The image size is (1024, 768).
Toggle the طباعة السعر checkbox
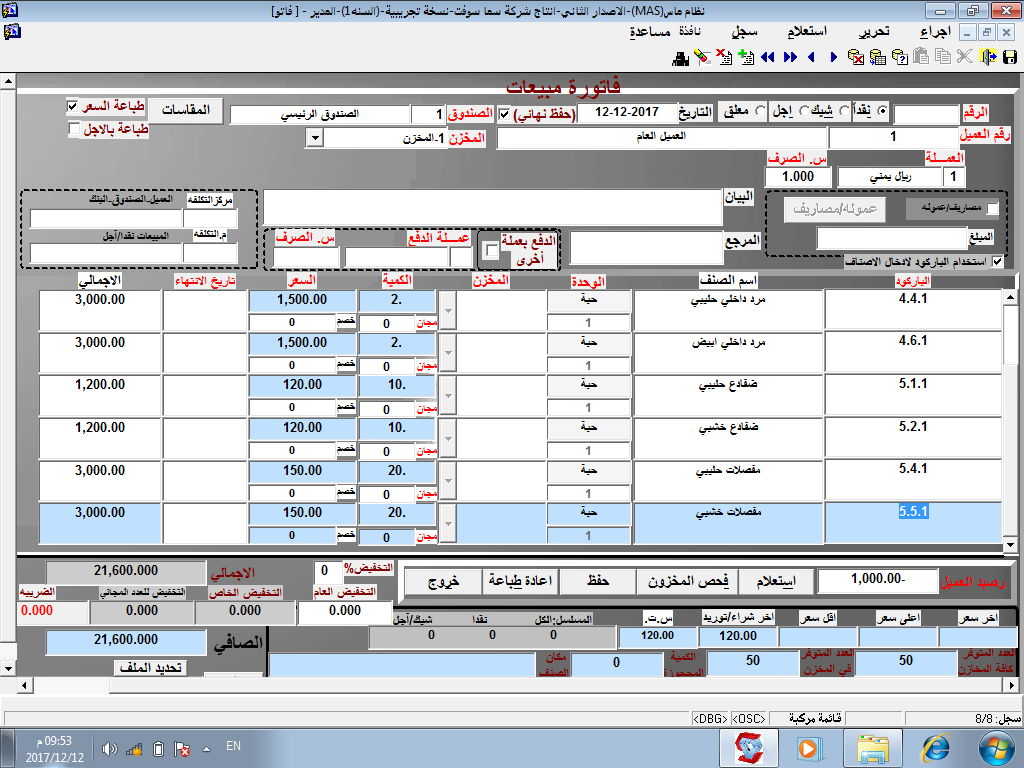tap(73, 106)
